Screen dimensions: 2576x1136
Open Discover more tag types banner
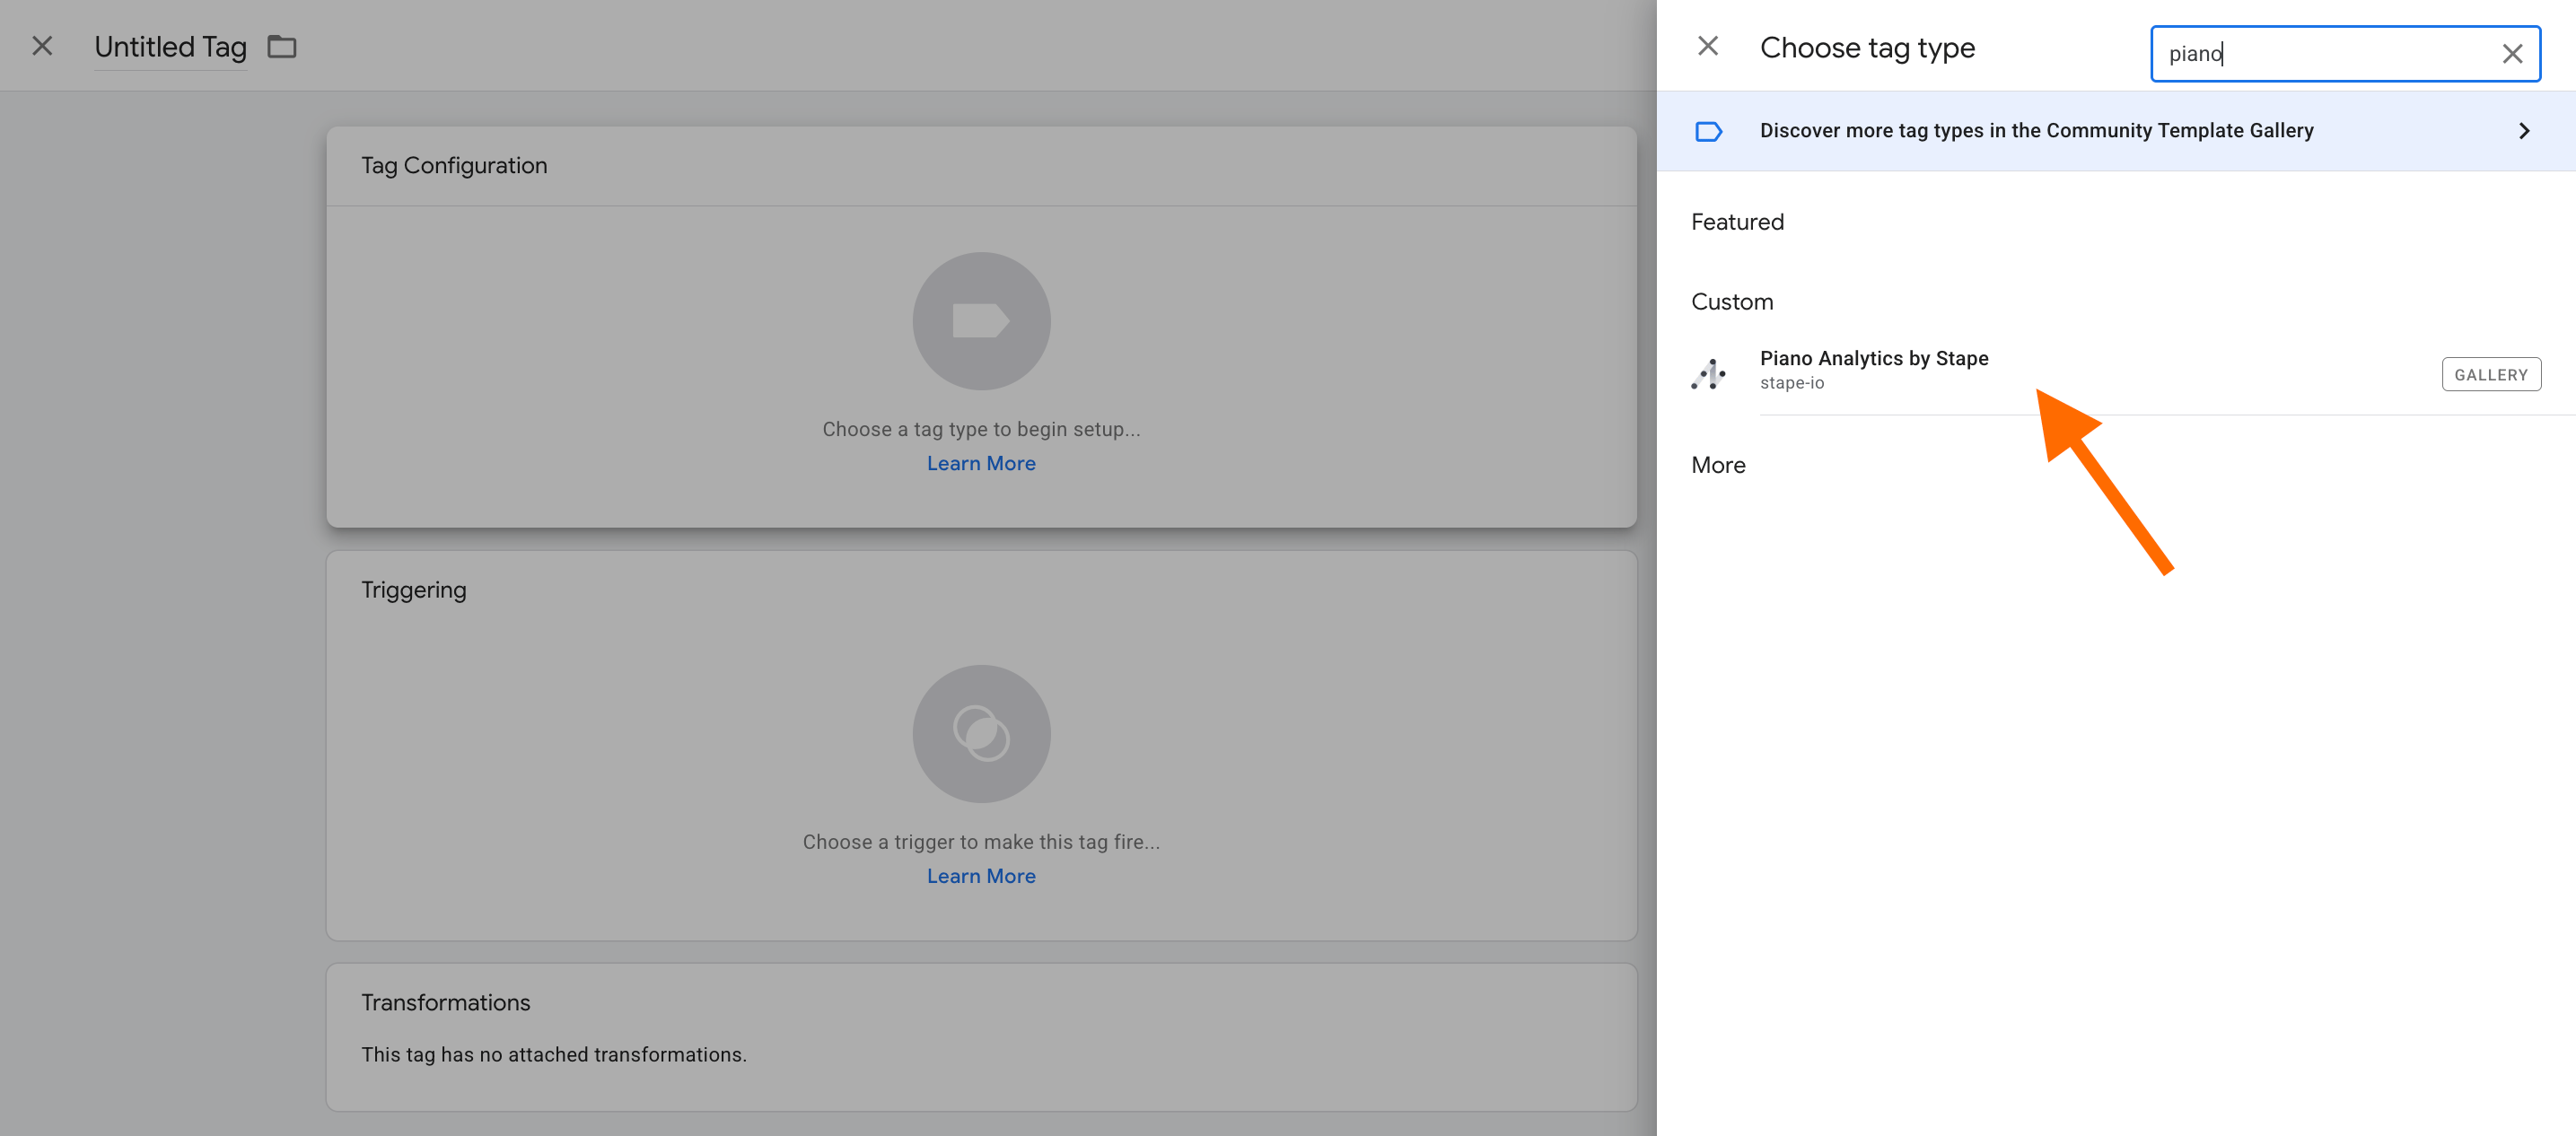2036,131
